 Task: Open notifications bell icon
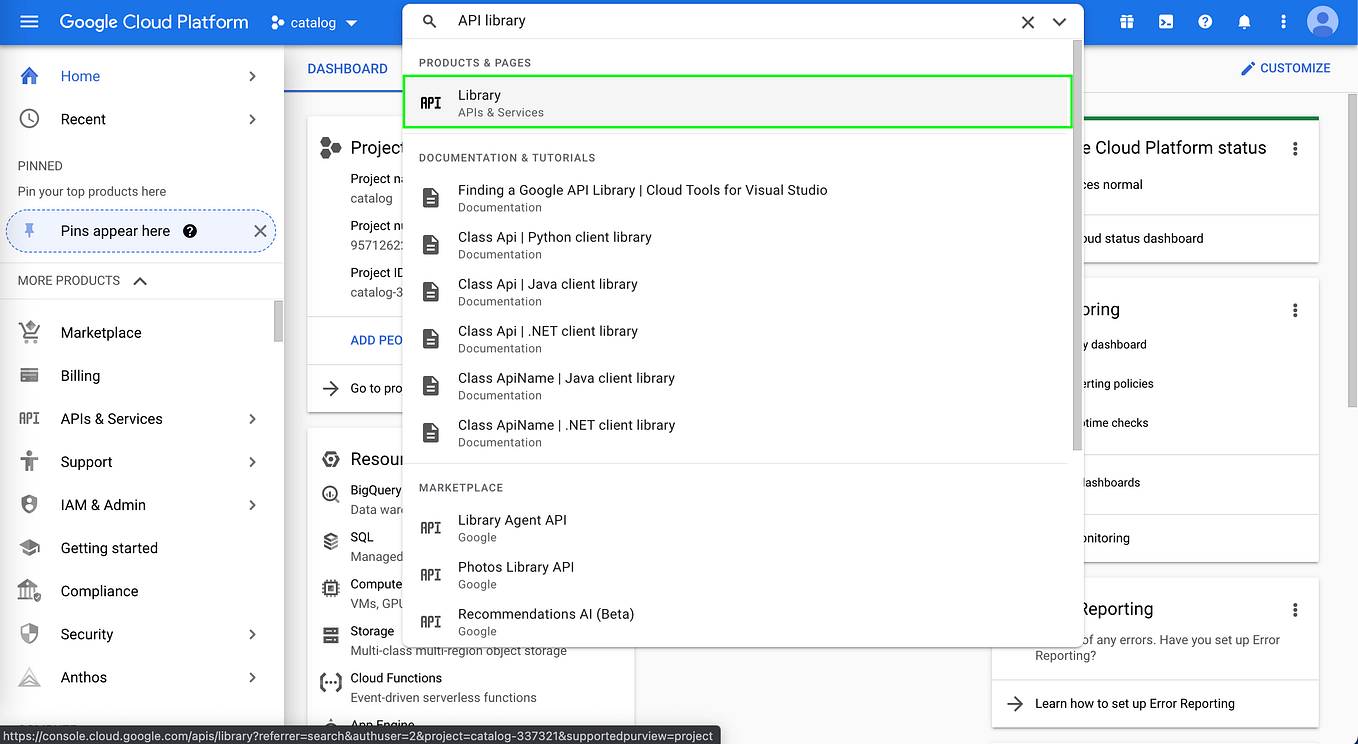[x=1244, y=21]
